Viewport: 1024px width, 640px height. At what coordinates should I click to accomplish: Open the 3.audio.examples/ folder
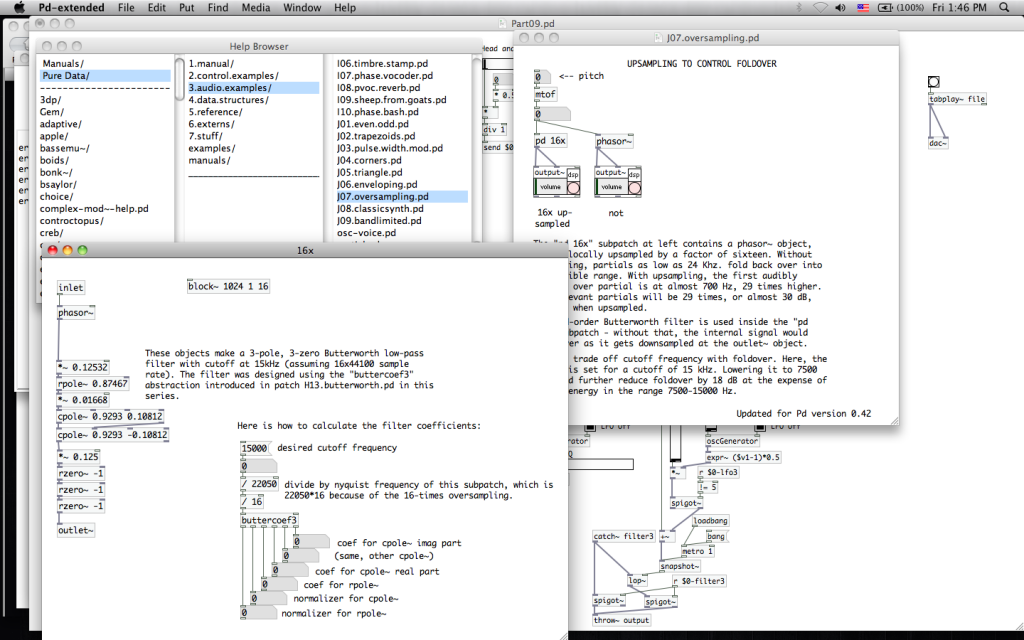[x=230, y=88]
